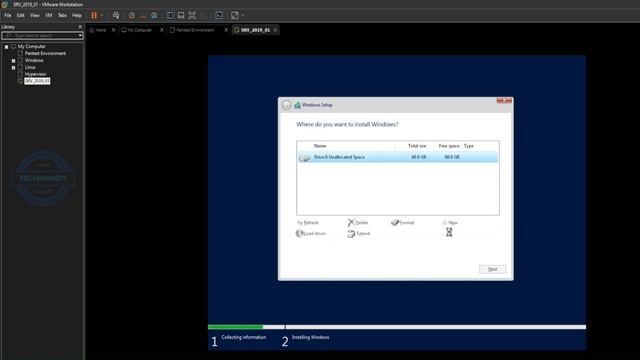Collapse the My Computer tree node

tap(7, 47)
